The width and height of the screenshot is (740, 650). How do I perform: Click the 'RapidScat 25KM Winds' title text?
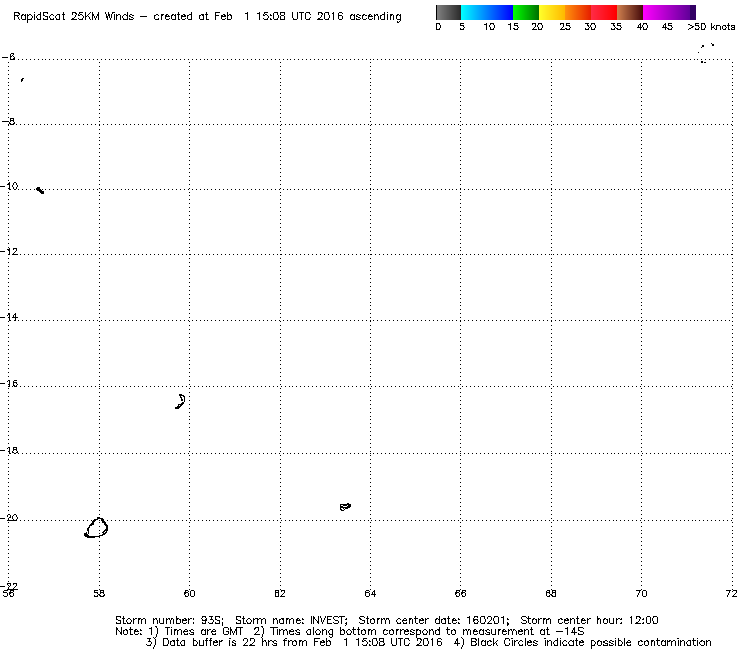[x=74, y=17]
